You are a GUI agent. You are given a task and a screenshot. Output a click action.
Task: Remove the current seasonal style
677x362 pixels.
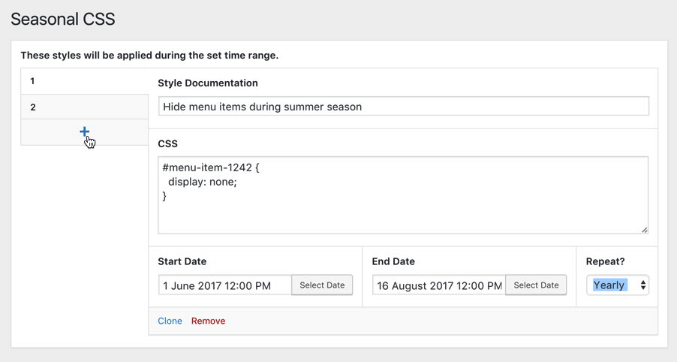(x=208, y=321)
